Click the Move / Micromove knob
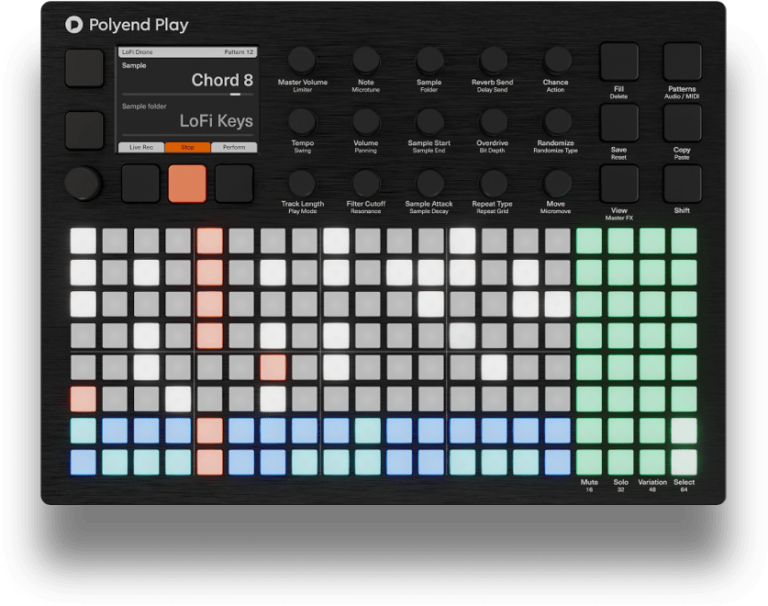This screenshot has width=768, height=606. coord(556,183)
